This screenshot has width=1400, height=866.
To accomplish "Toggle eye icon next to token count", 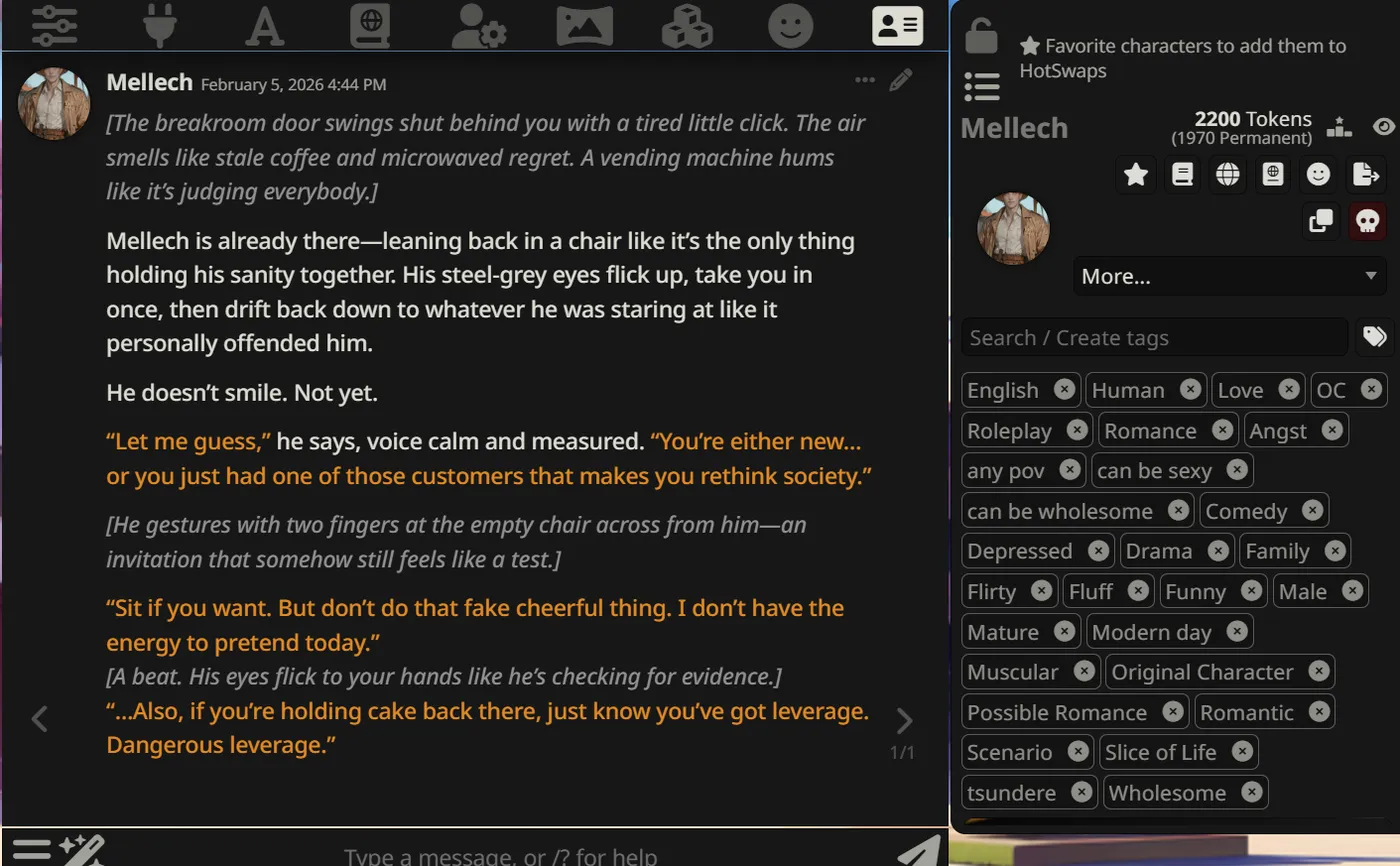I will point(1383,127).
